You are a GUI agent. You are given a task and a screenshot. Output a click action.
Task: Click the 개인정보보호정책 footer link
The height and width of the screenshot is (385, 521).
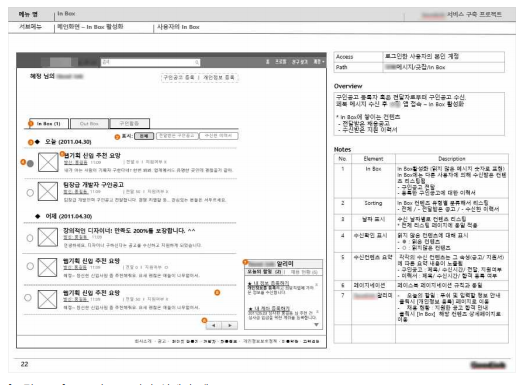click(x=260, y=341)
